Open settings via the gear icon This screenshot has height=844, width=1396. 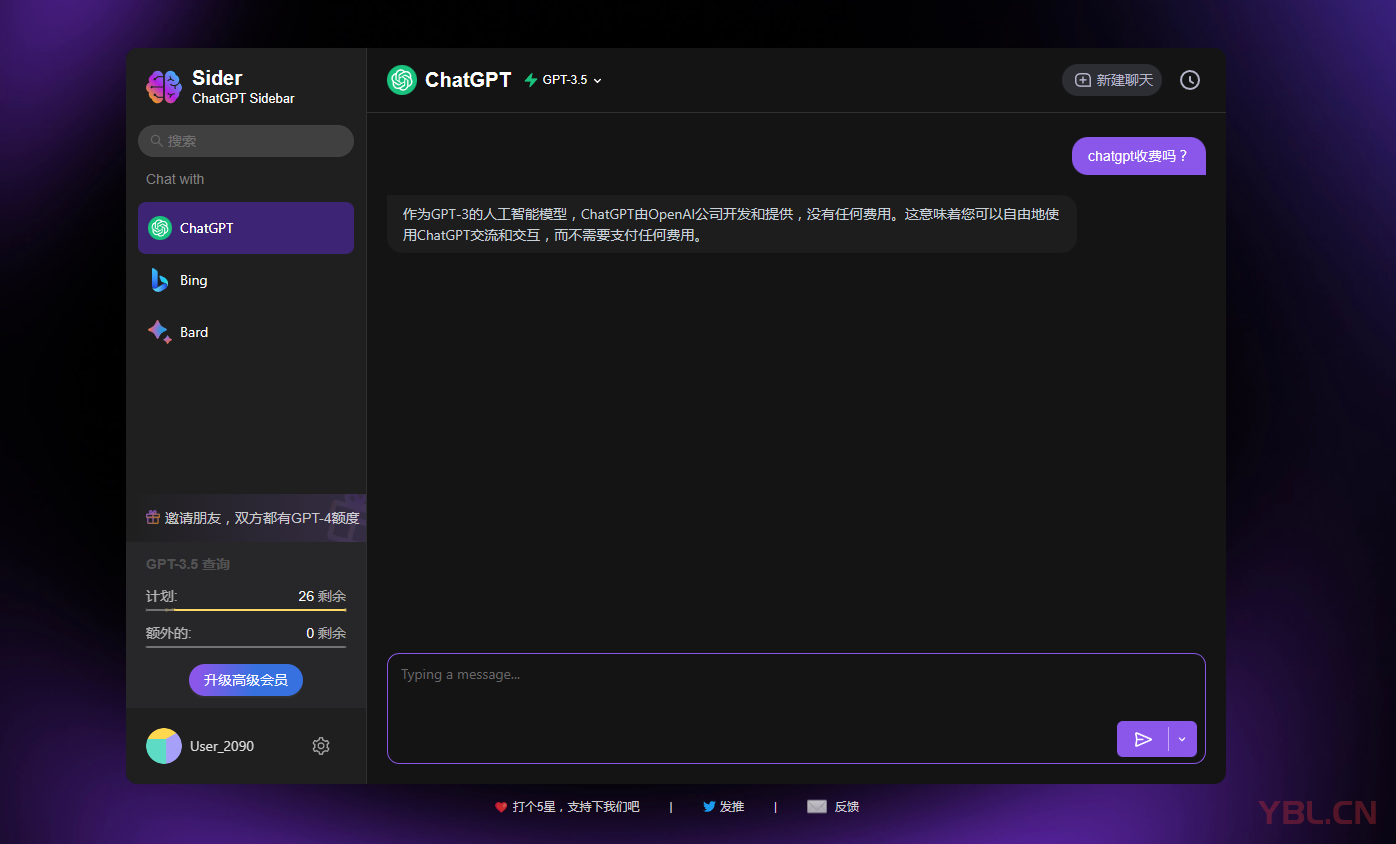pos(321,746)
